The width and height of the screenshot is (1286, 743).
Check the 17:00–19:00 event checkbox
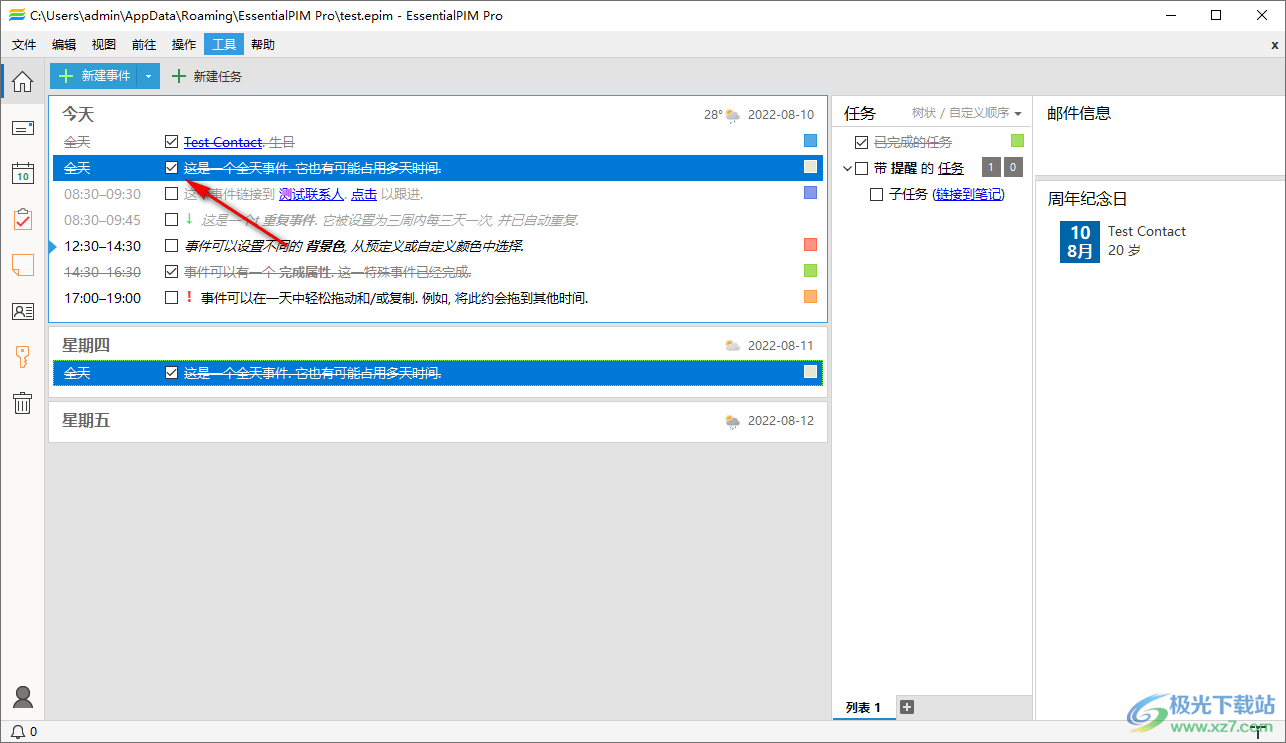pos(172,297)
